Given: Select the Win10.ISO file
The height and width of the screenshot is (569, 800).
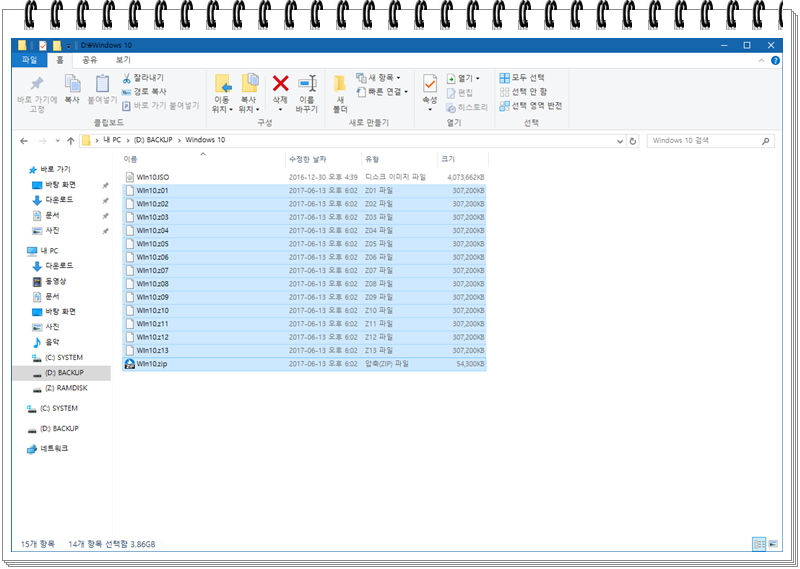Looking at the screenshot, I should [304, 177].
